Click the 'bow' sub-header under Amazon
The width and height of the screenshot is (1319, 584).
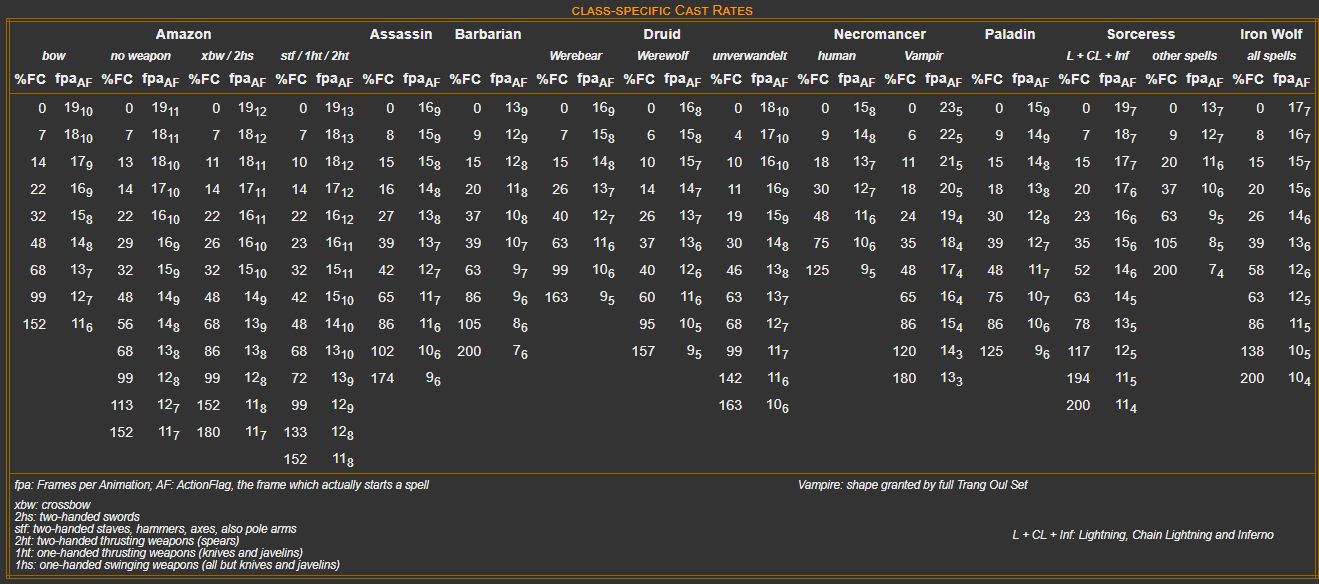[53, 56]
